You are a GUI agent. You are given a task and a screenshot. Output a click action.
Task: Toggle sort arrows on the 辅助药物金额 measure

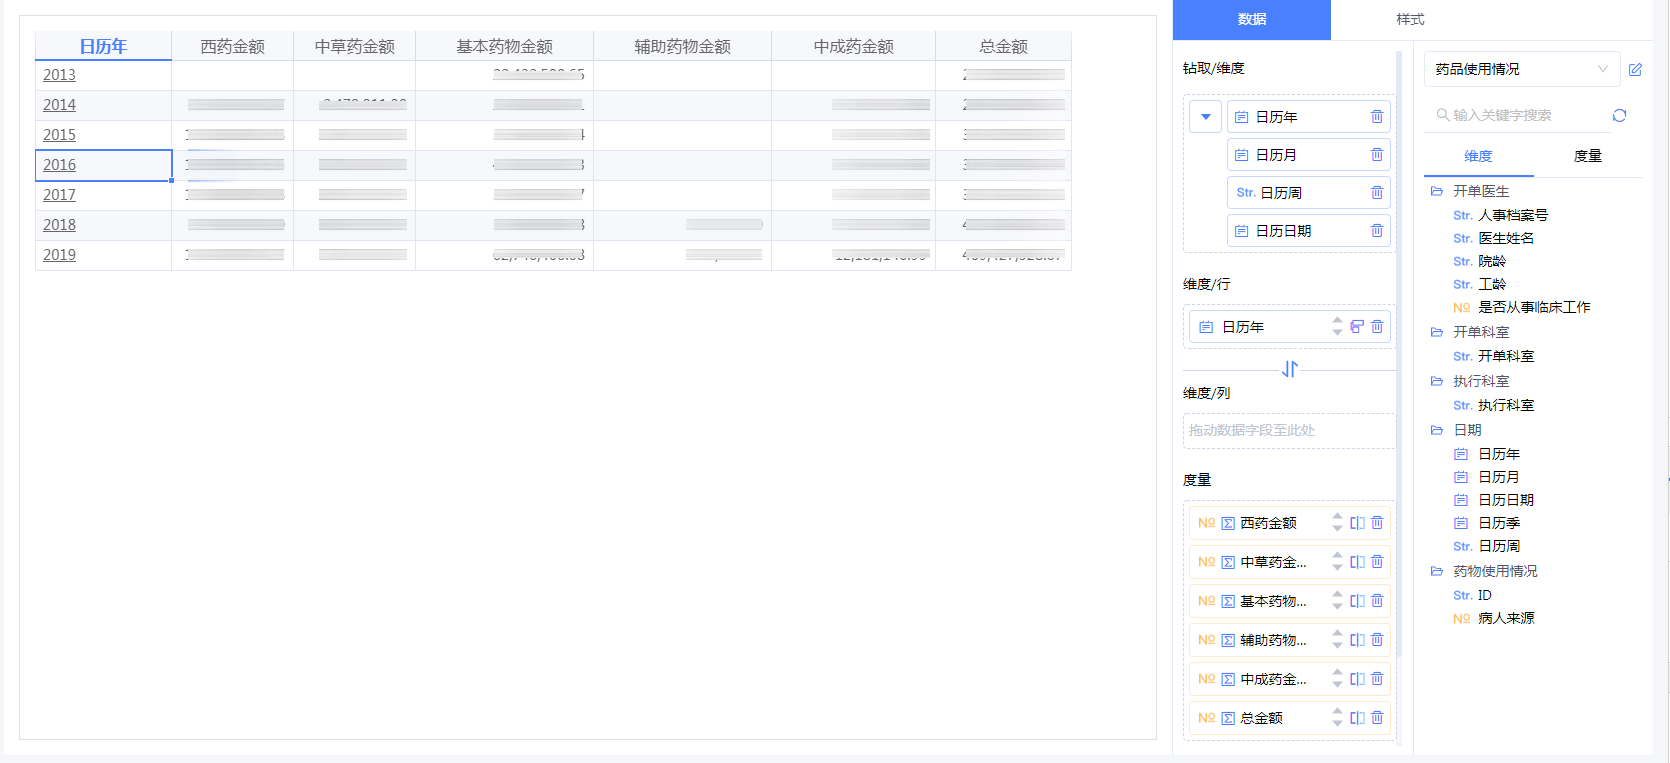click(1337, 640)
